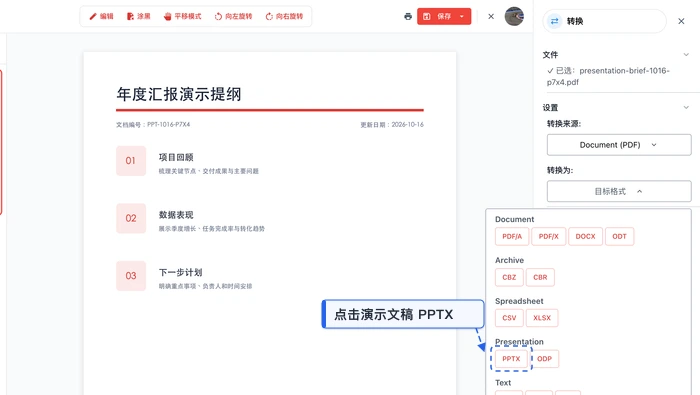Image resolution: width=700 pixels, height=395 pixels.
Task: Click the red 保存 save button
Action: 438,17
